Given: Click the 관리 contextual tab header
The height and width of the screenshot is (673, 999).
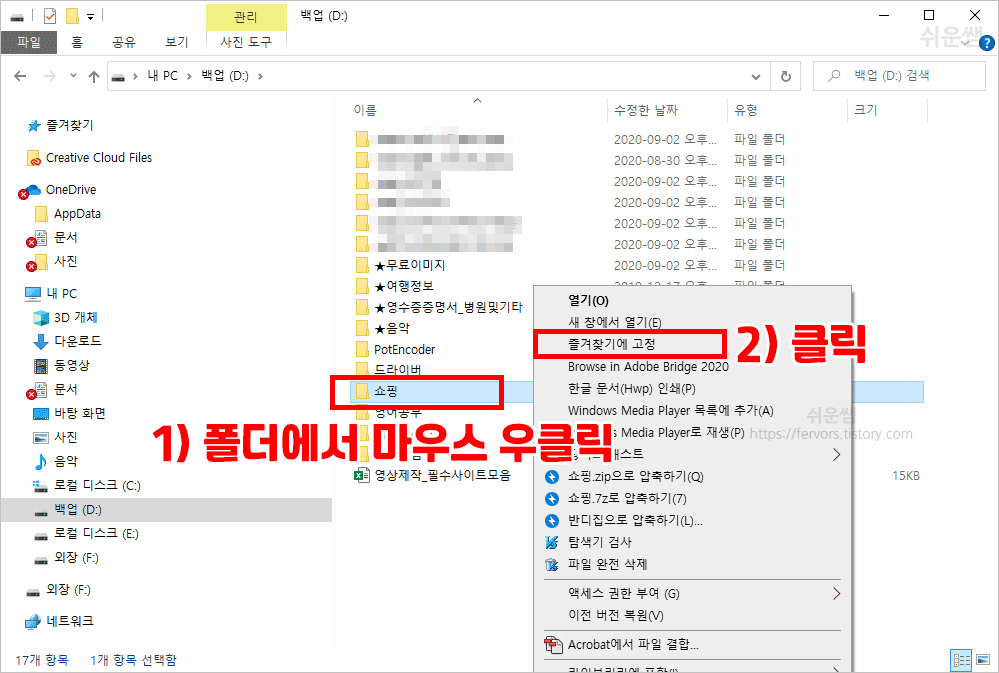Looking at the screenshot, I should (246, 17).
